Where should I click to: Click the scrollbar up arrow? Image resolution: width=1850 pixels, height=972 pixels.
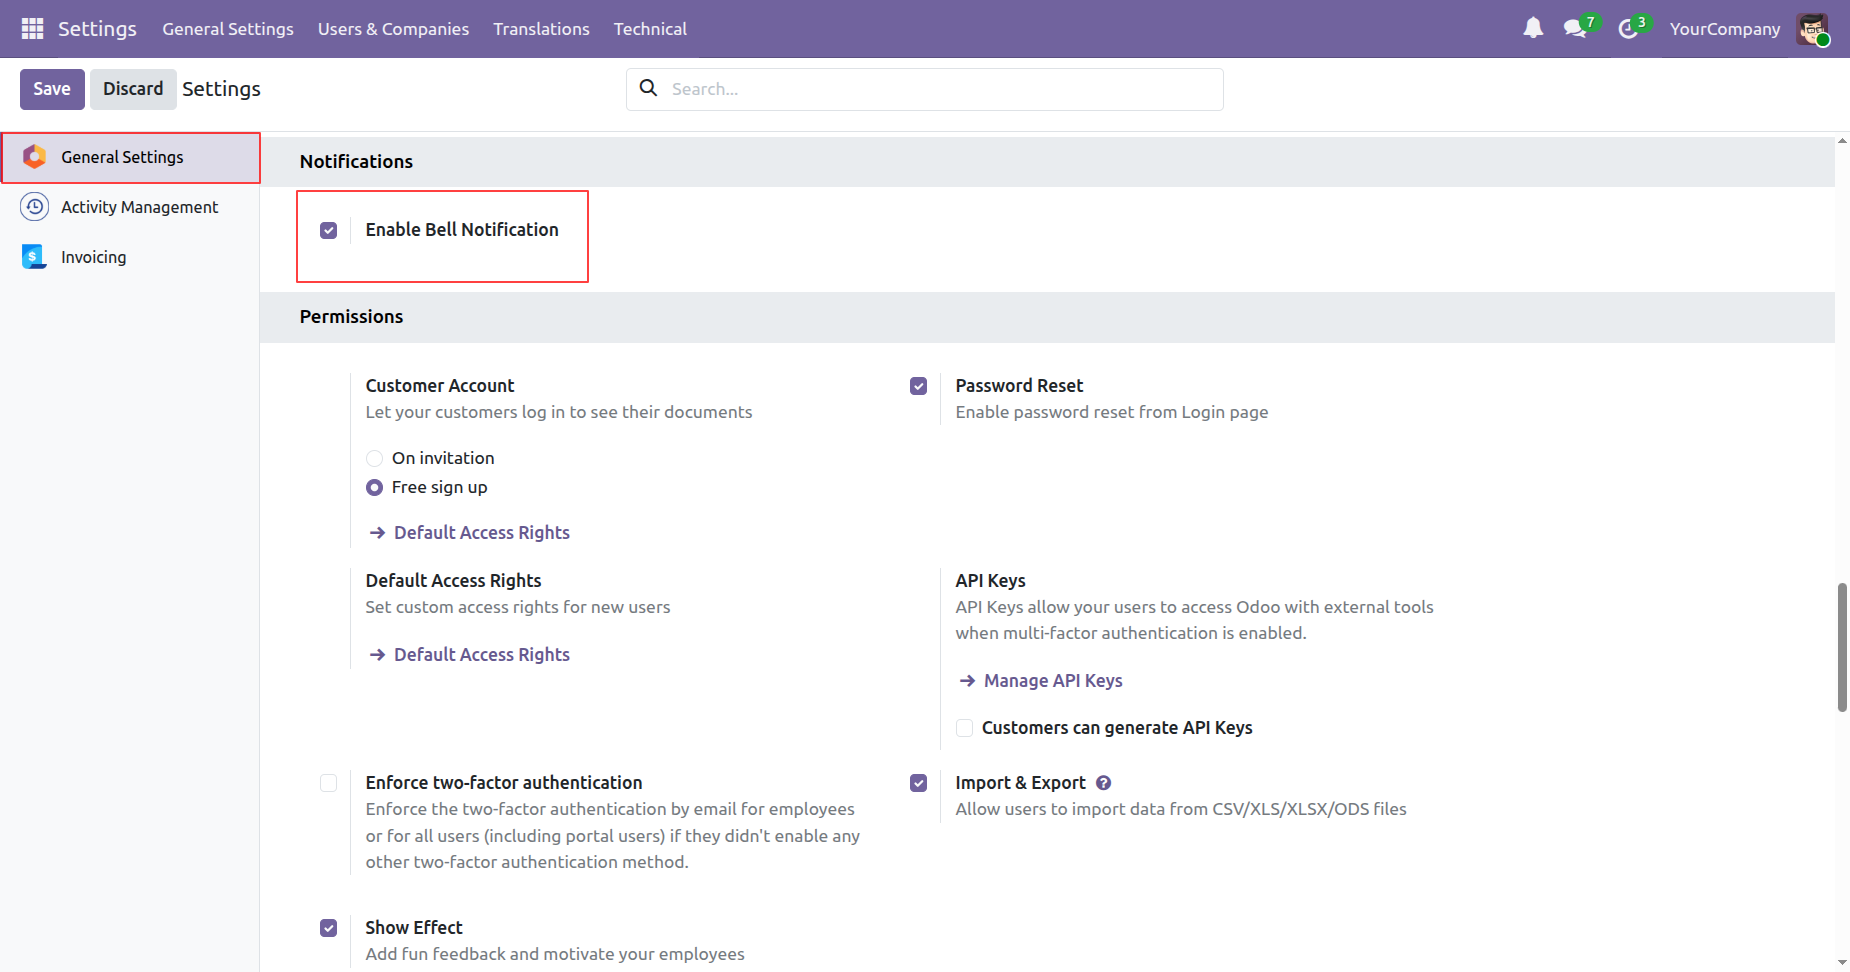click(1842, 141)
